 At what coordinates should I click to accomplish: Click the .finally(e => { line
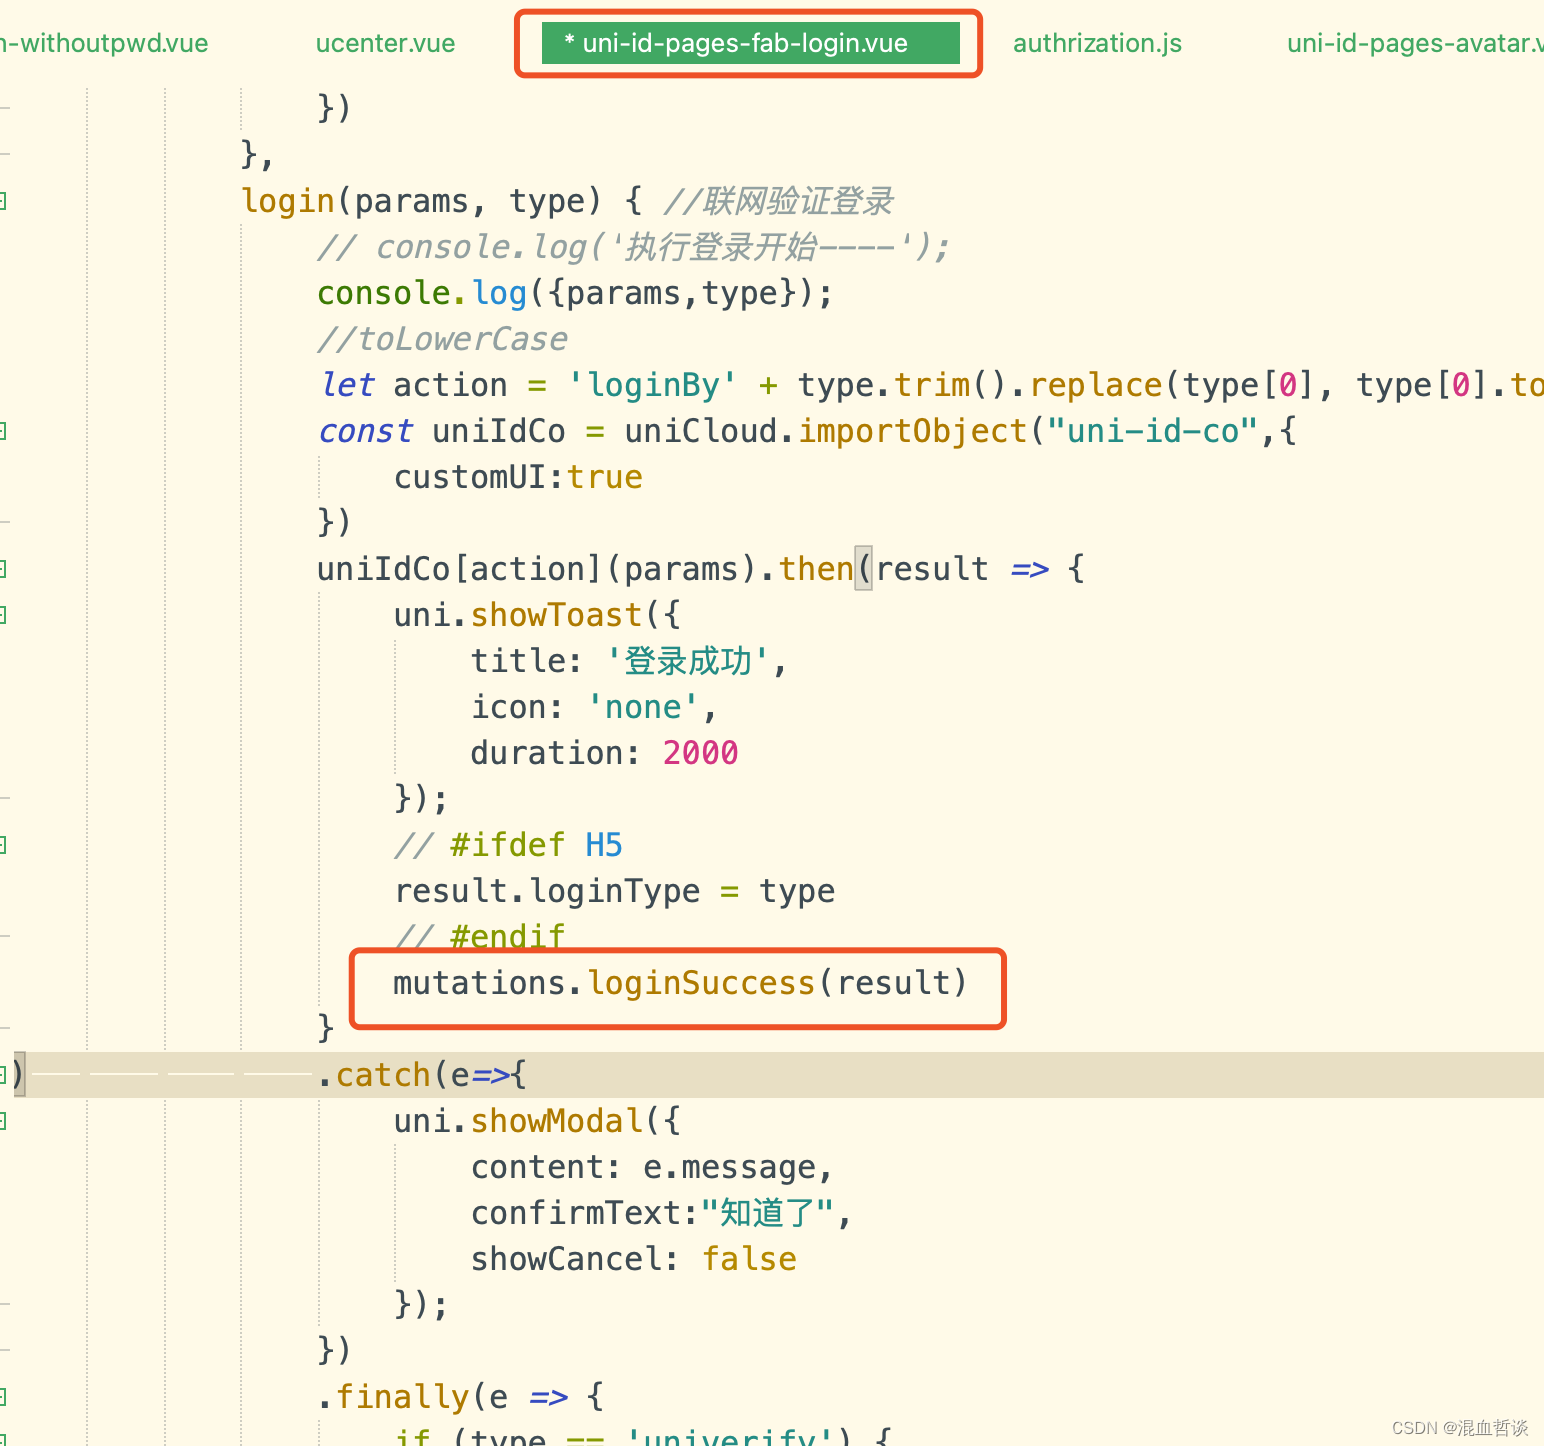pos(461,1397)
